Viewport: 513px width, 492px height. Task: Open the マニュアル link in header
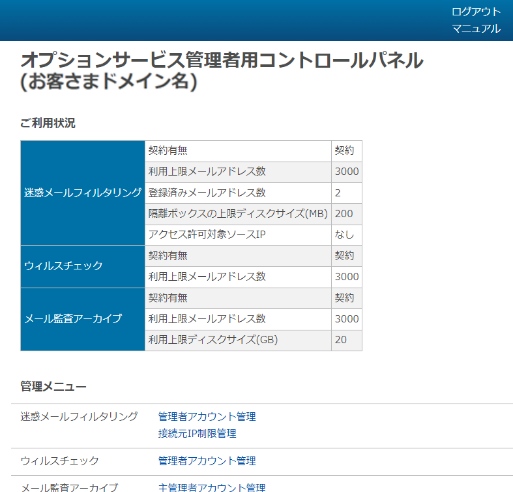[x=476, y=29]
